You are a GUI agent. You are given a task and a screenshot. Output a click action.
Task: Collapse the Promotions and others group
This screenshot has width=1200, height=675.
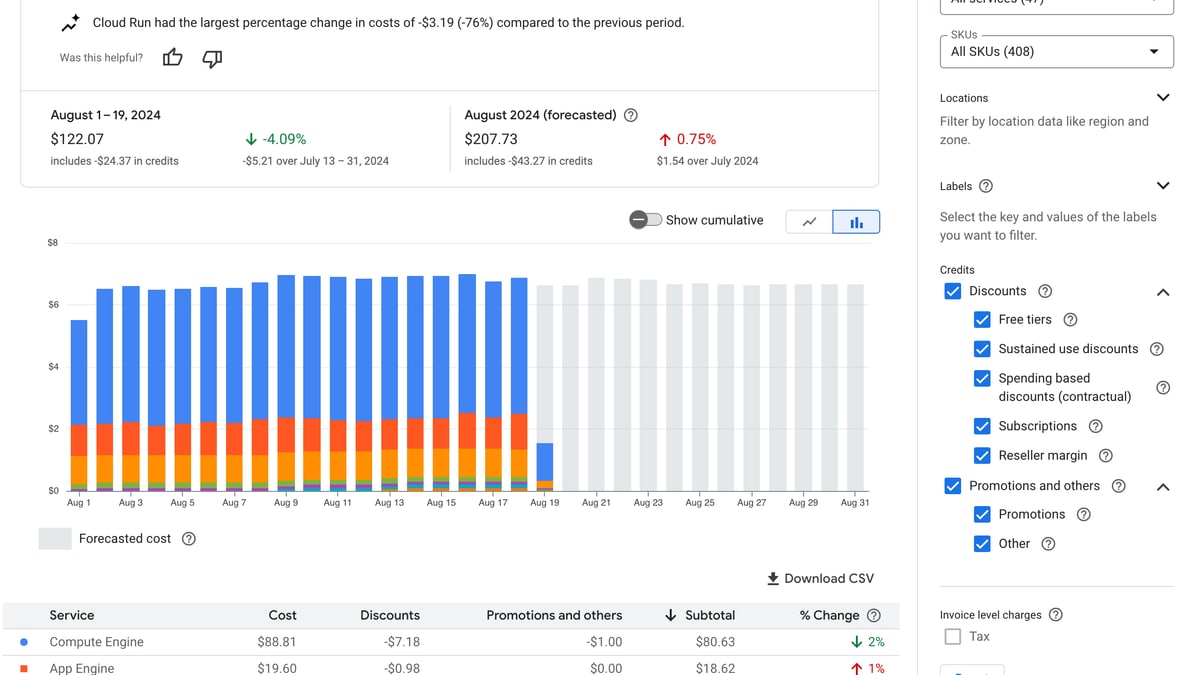pos(1163,487)
